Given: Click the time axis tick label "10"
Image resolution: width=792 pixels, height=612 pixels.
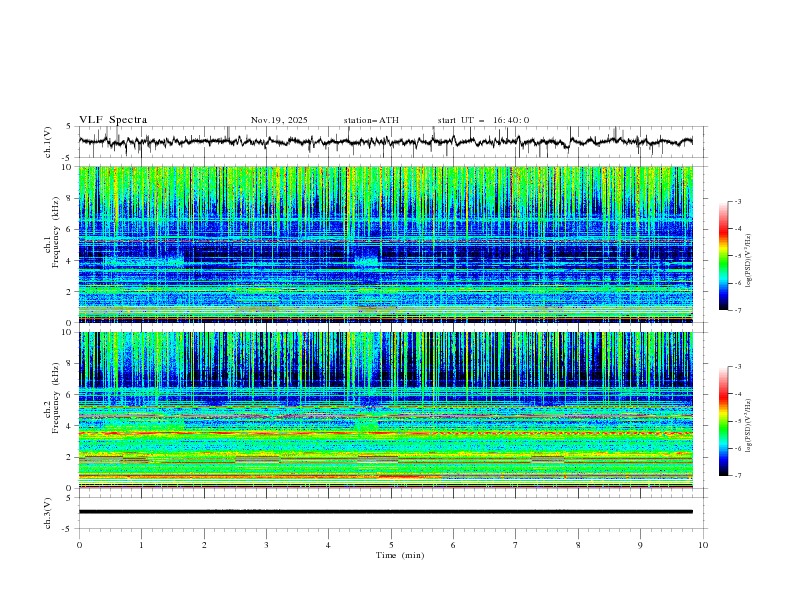Looking at the screenshot, I should (x=703, y=545).
